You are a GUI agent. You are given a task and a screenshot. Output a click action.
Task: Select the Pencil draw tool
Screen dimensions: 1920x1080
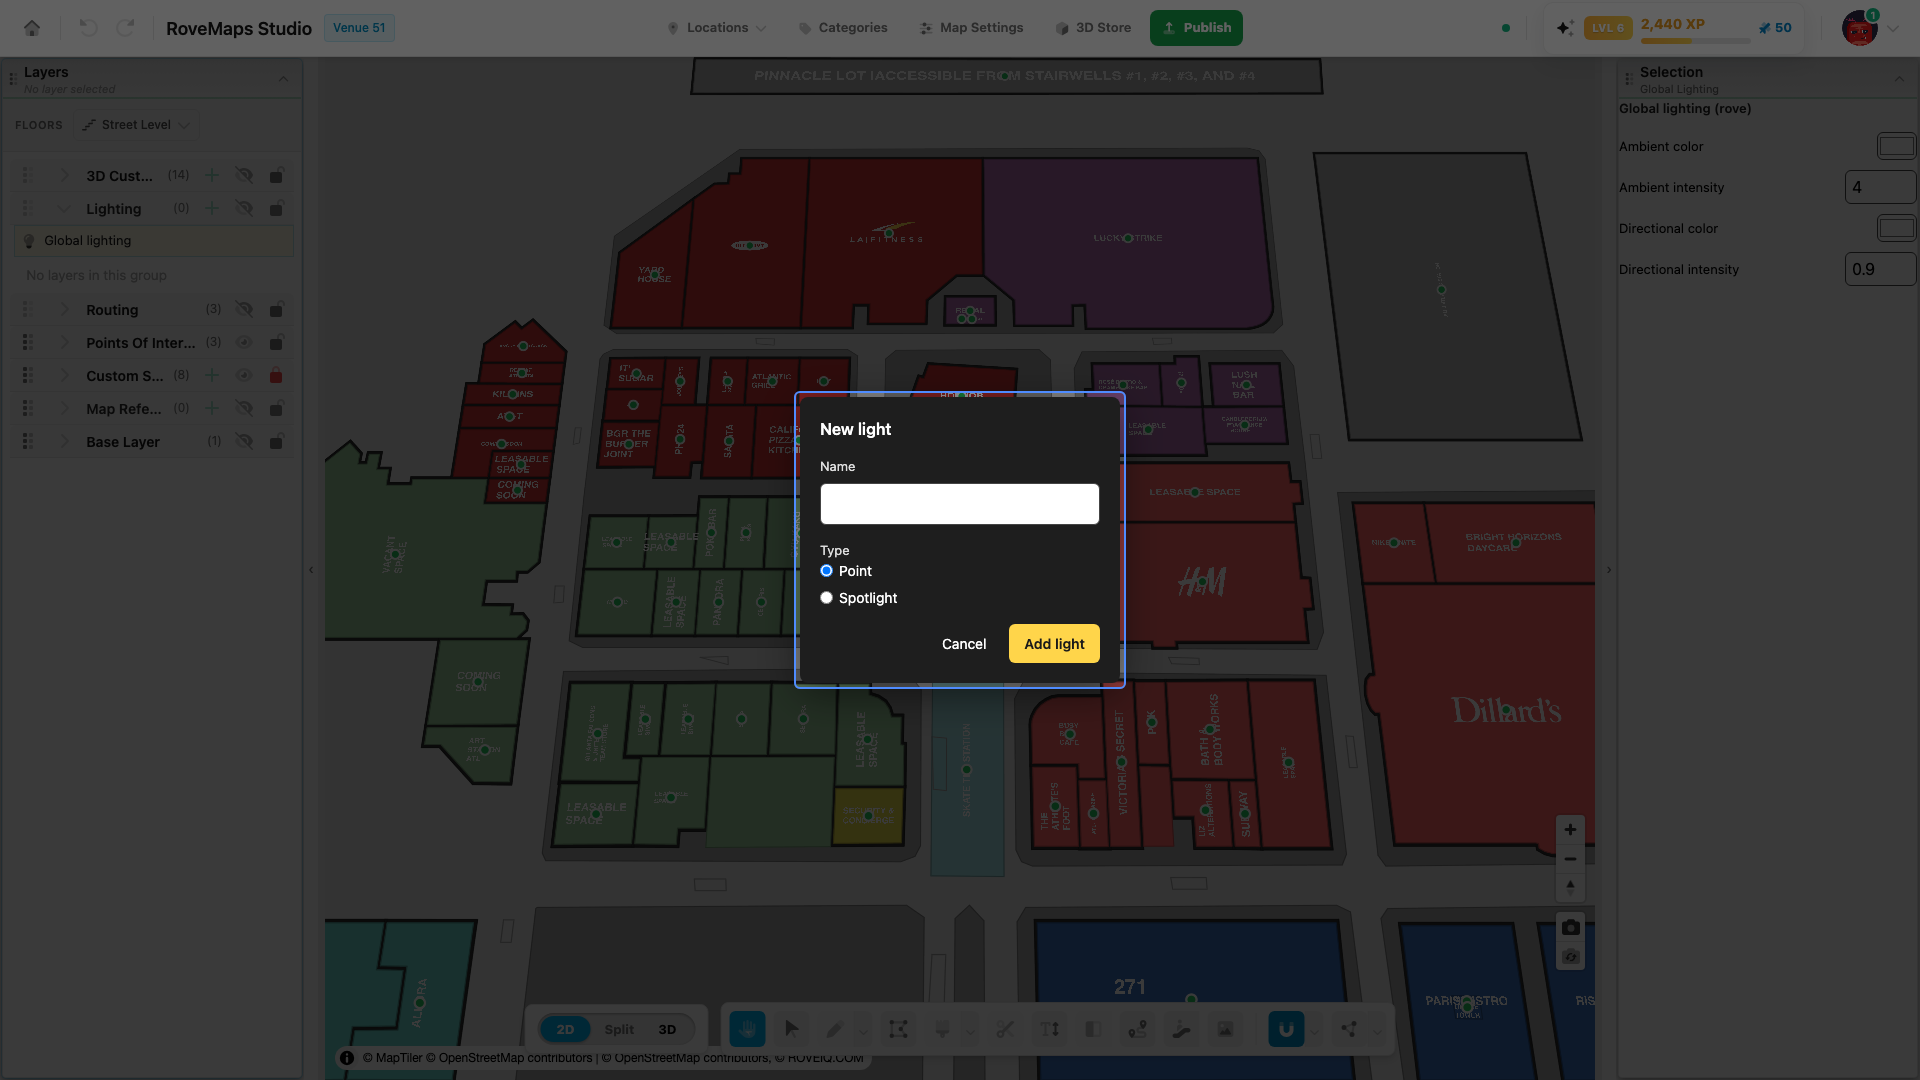[835, 1029]
